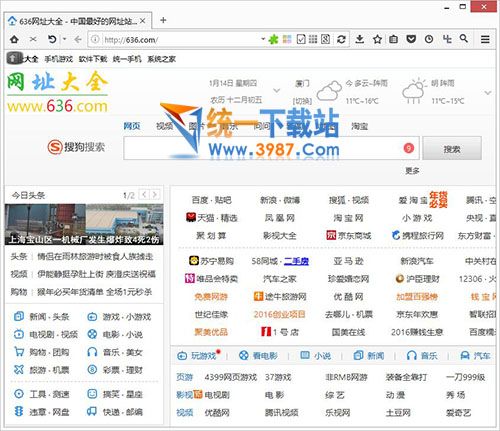Click the dotted grid apps toolbar icon
The width and height of the screenshot is (500, 431).
313,39
